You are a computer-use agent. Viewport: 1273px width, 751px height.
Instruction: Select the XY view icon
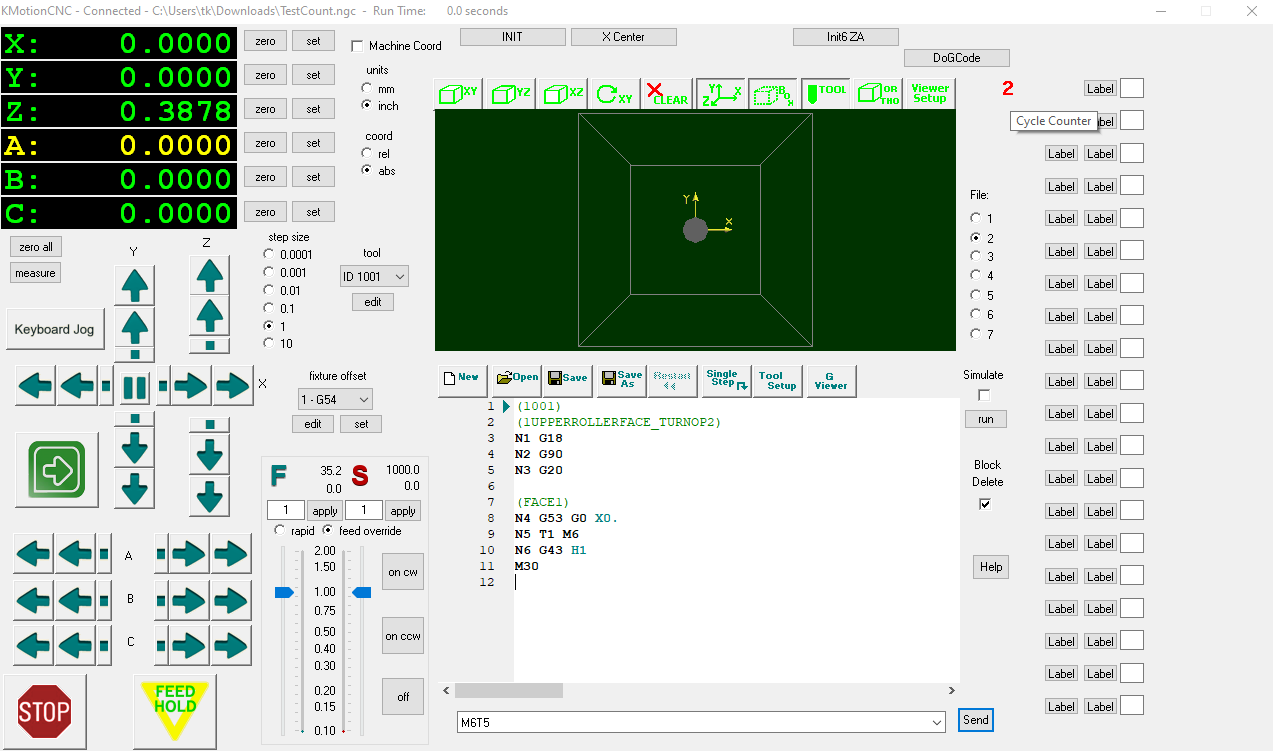tap(459, 94)
